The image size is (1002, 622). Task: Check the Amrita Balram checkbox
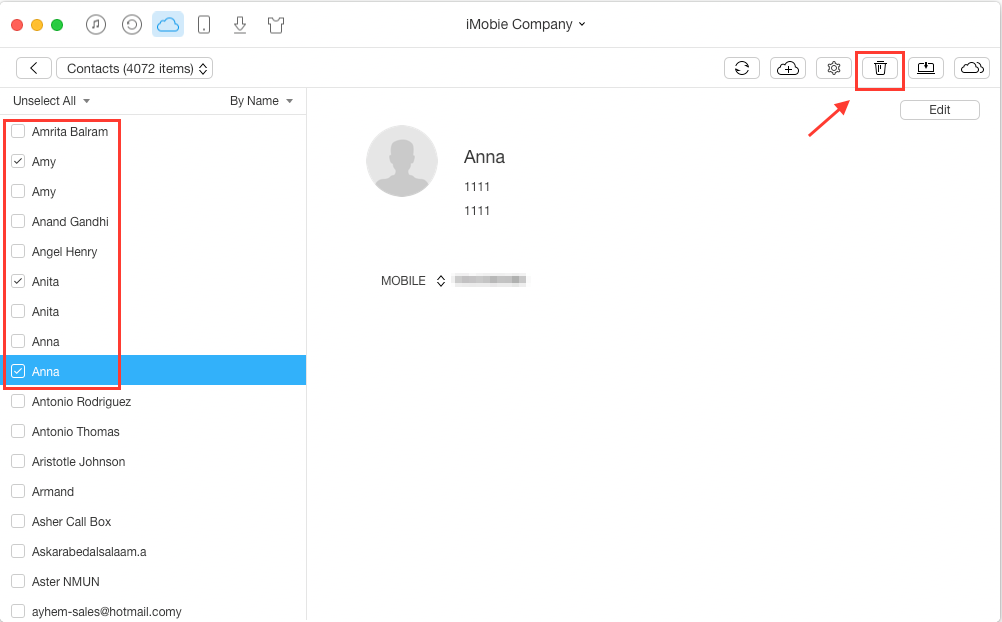click(x=18, y=131)
